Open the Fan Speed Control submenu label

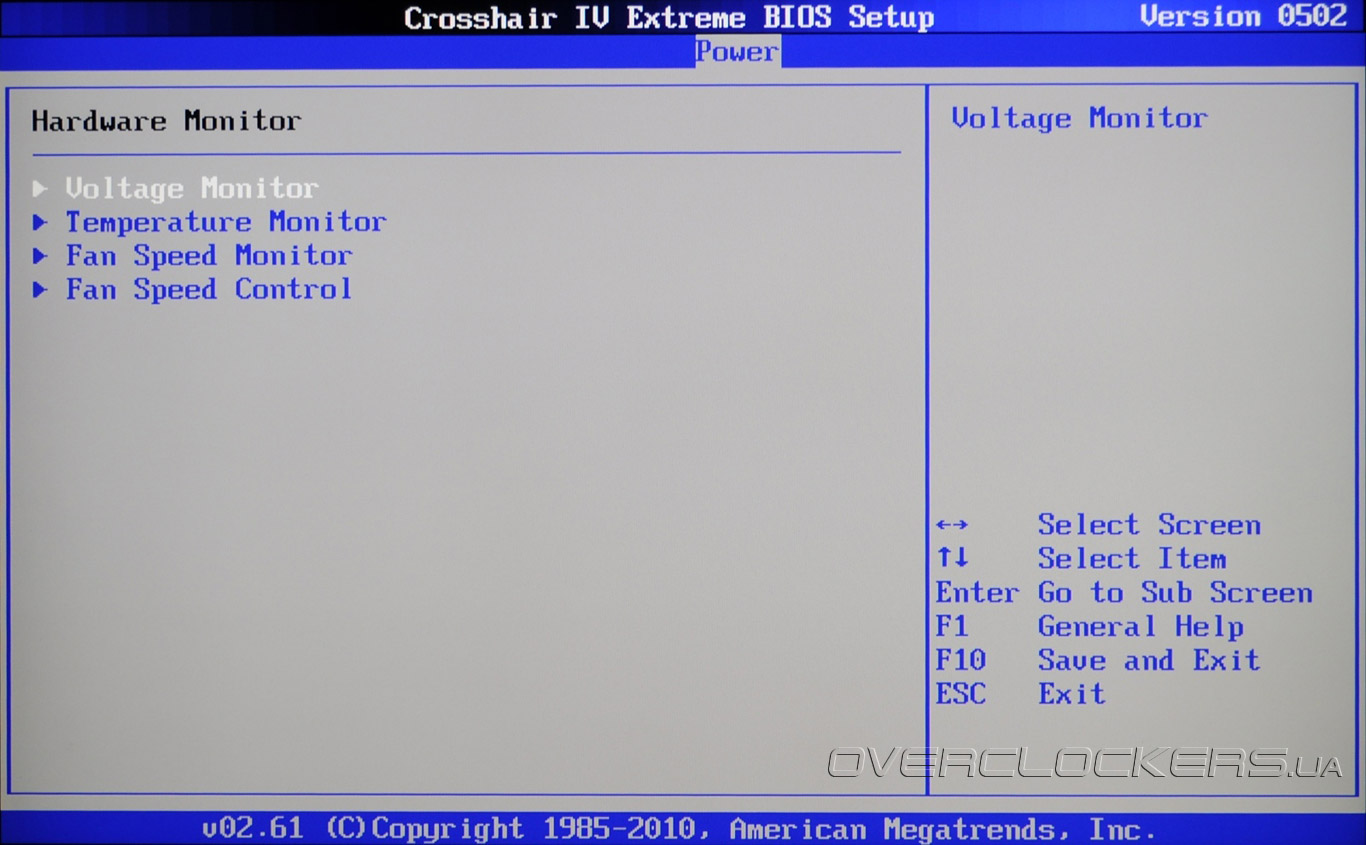[x=209, y=290]
